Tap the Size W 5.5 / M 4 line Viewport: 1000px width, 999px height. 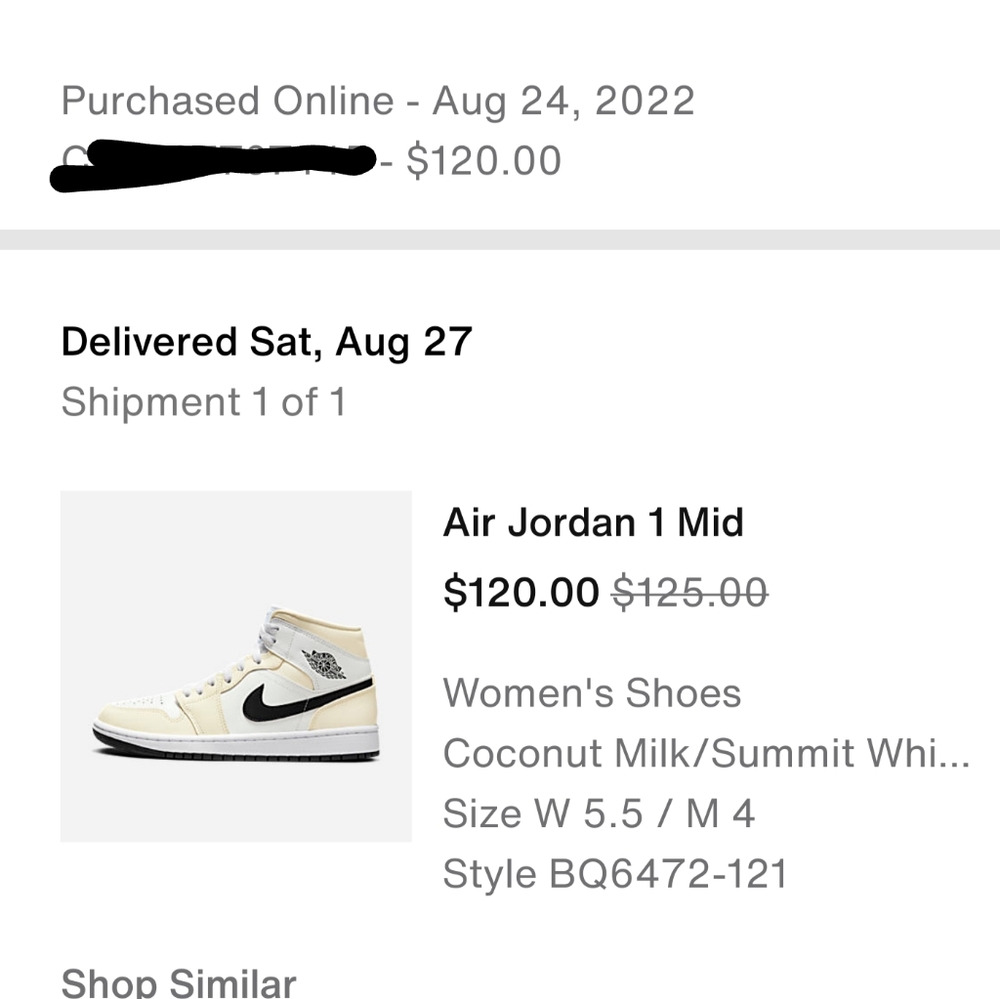(598, 813)
